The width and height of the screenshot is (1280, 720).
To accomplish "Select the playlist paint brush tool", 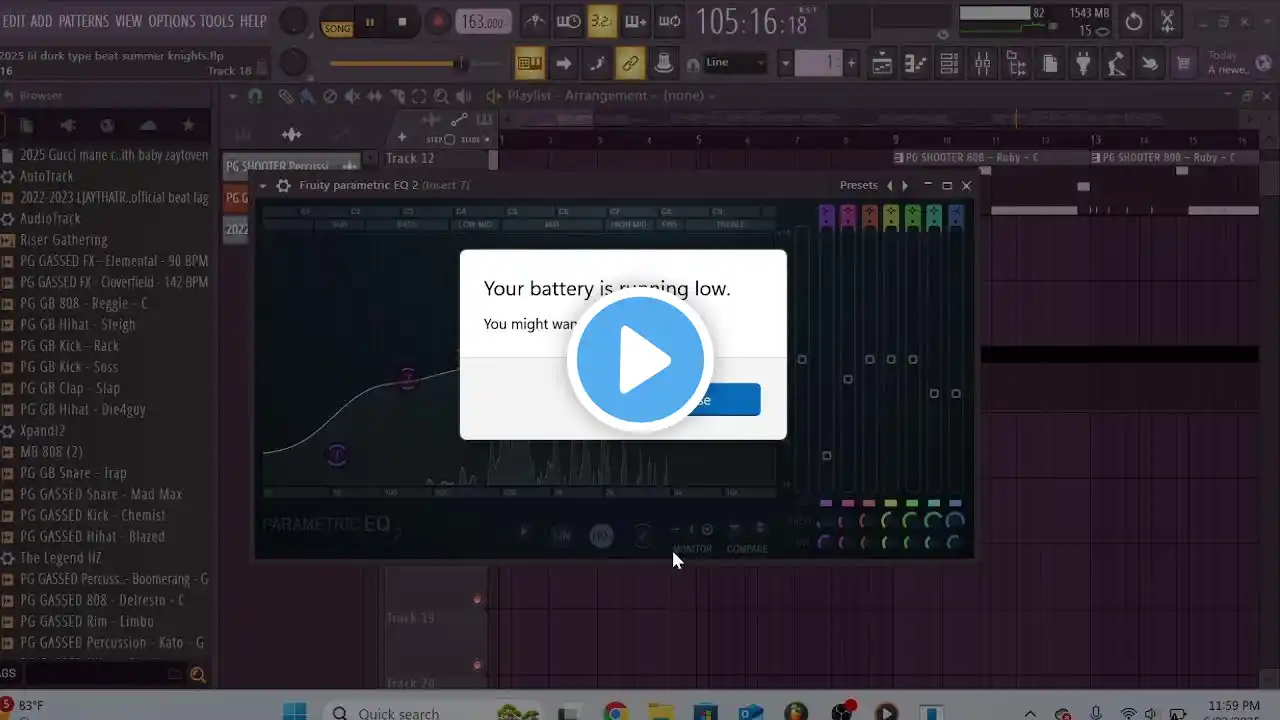I will [x=308, y=96].
